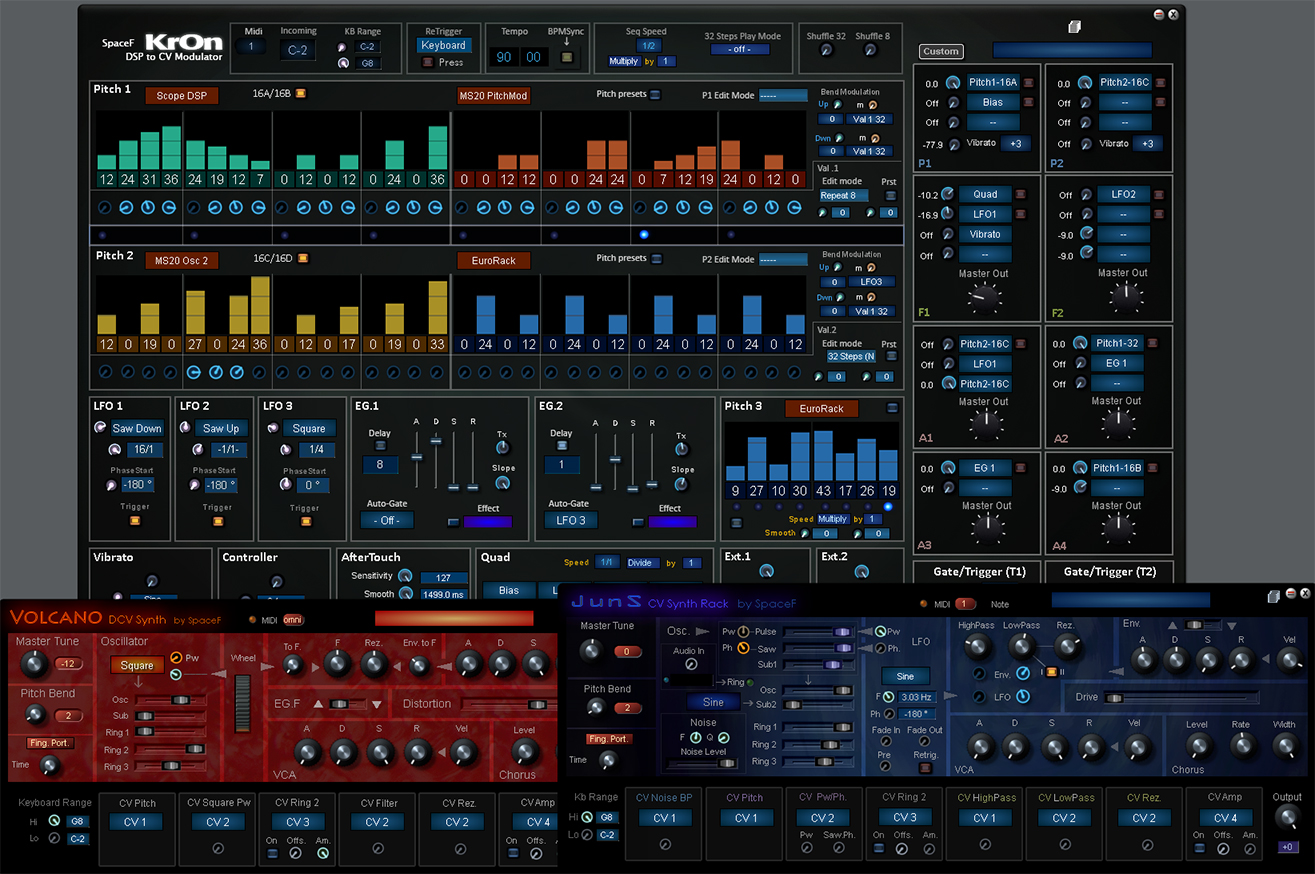This screenshot has width=1315, height=874.
Task: Click the JunS Output knob
Action: pyautogui.click(x=1287, y=817)
